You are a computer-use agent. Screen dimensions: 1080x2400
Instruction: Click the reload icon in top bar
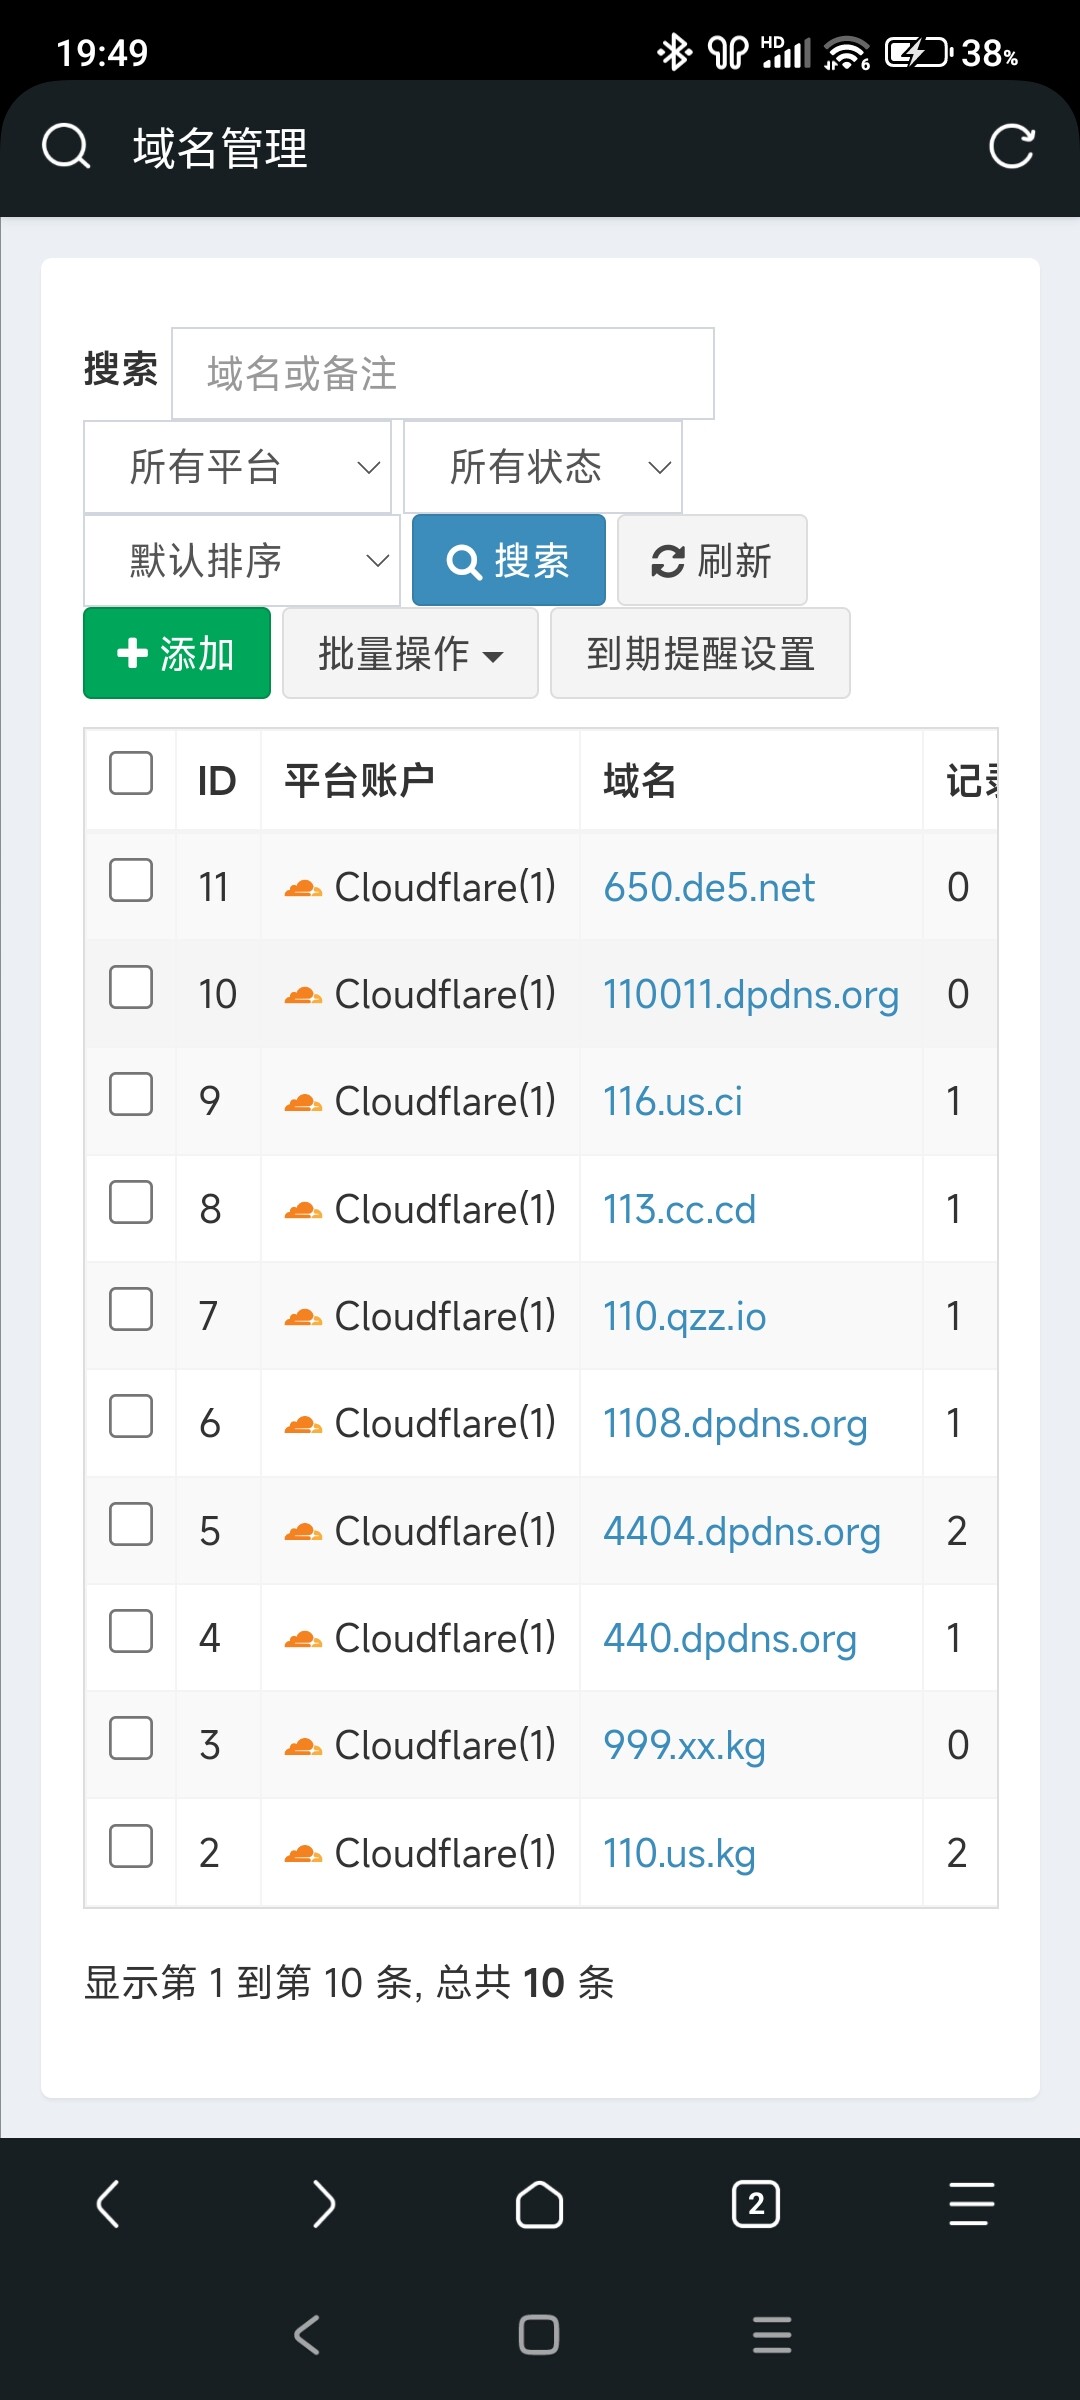tap(1011, 148)
